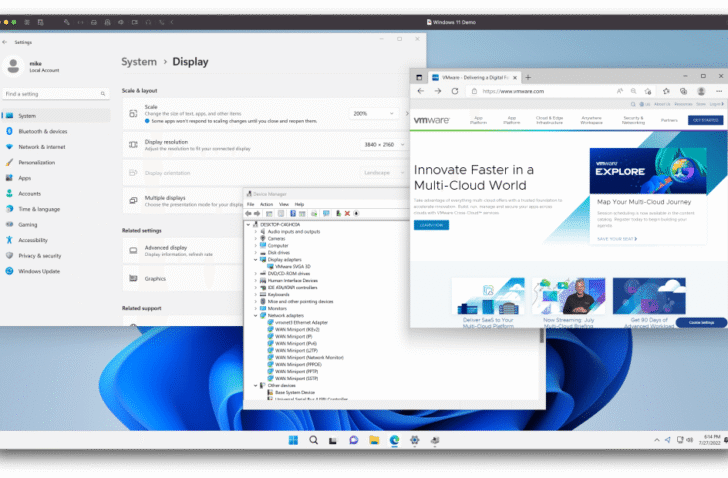This screenshot has width=728, height=478.
Task: Go back in the Edge browser
Action: 421,91
